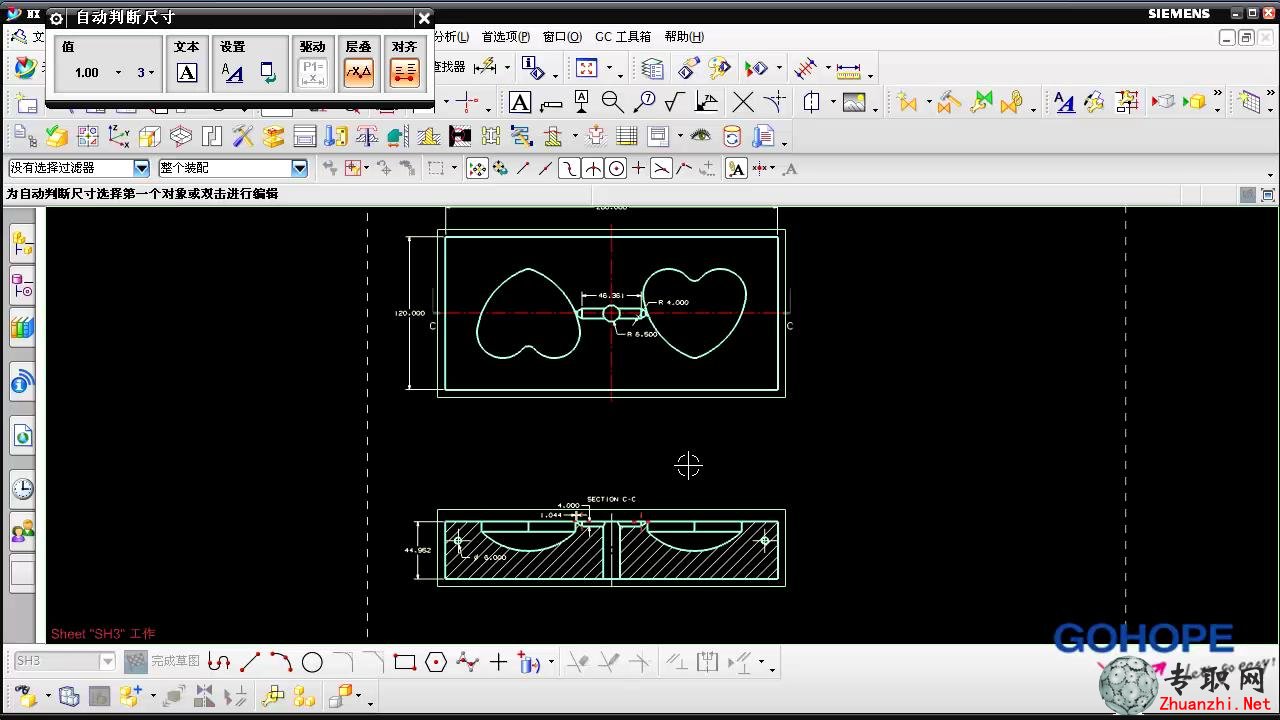1280x720 pixels.
Task: Click the Annotation 'A' note tool
Action: point(520,102)
